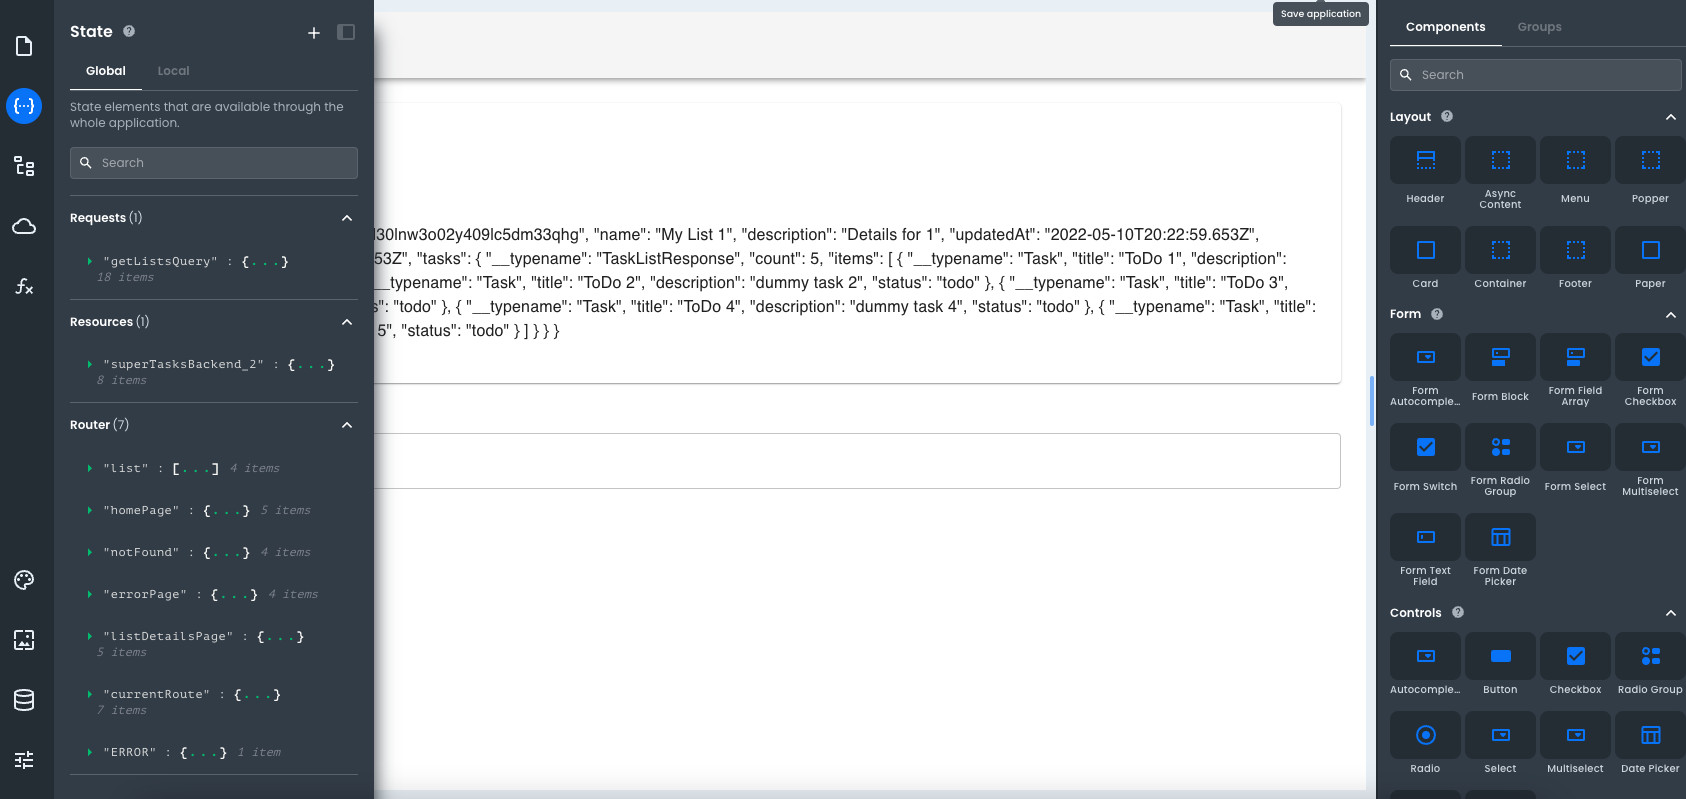1686x799 pixels.
Task: Open the component tree outline icon
Action: [x=24, y=166]
